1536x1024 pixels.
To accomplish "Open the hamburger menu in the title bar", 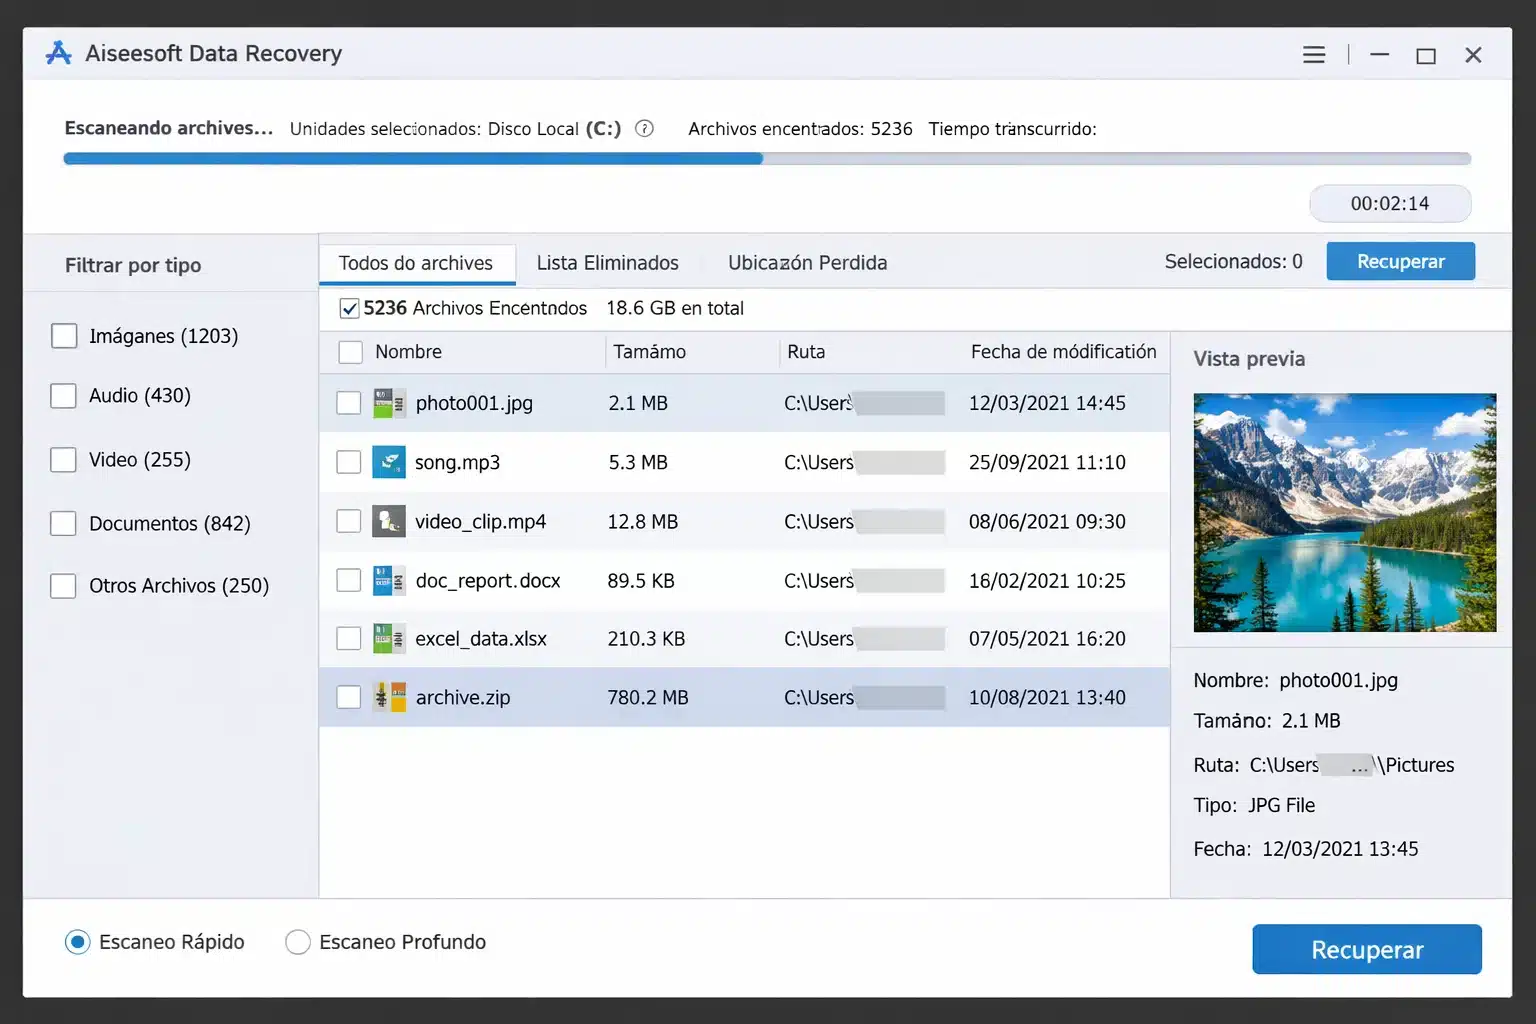I will (1313, 54).
